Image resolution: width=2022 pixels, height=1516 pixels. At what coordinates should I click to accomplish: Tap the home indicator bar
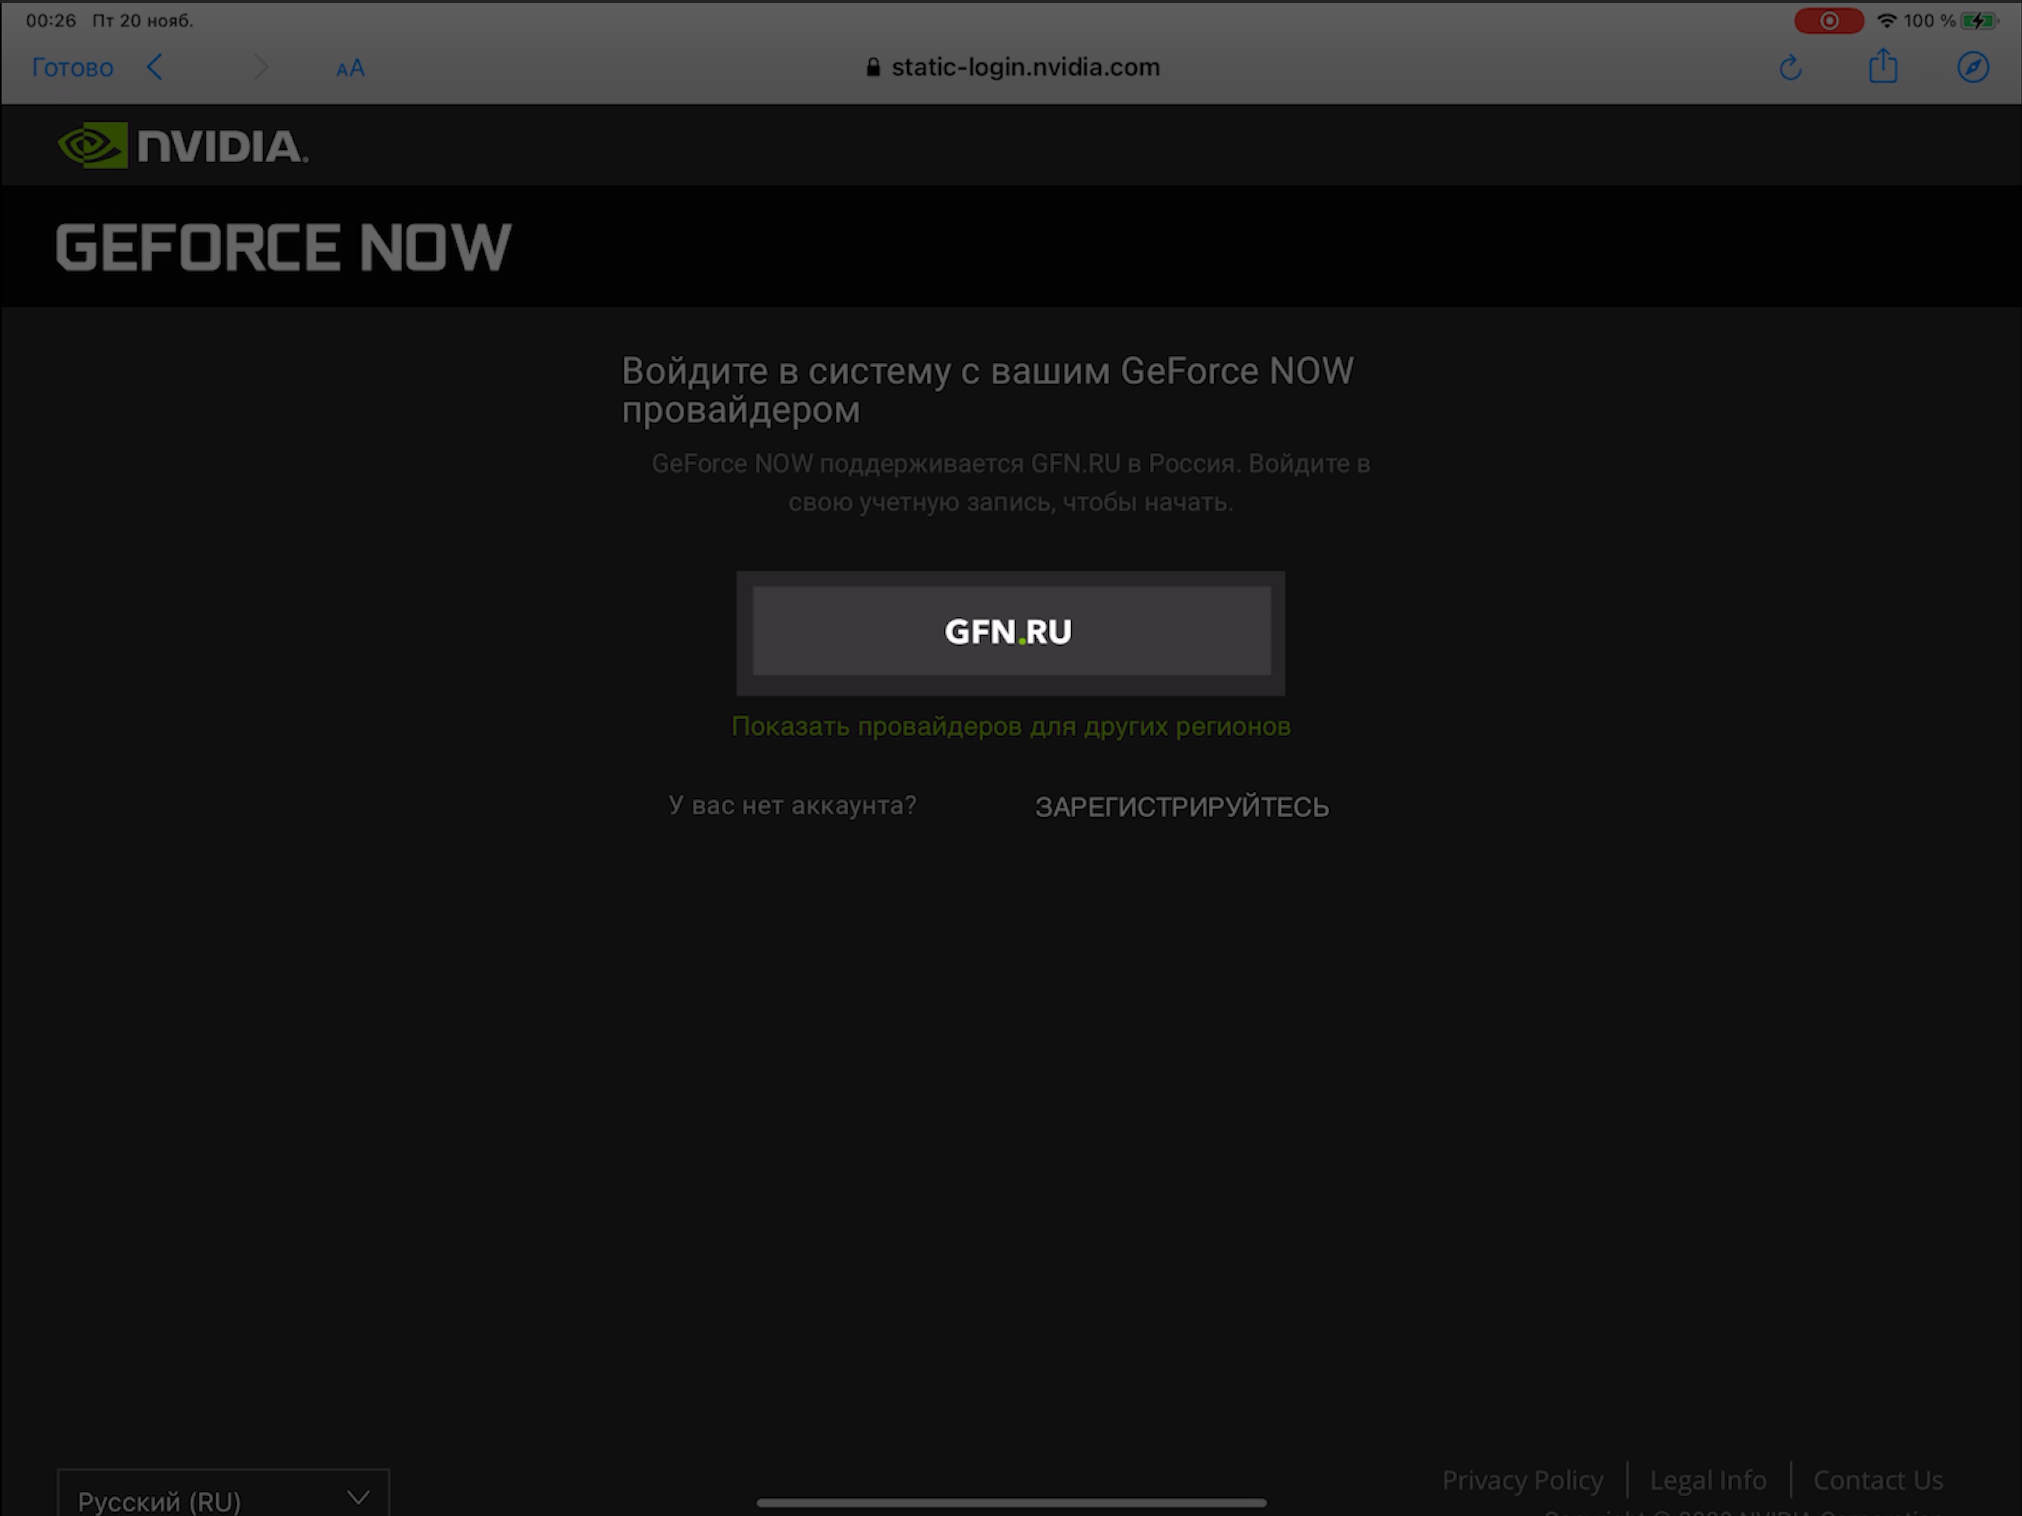(x=1011, y=1502)
